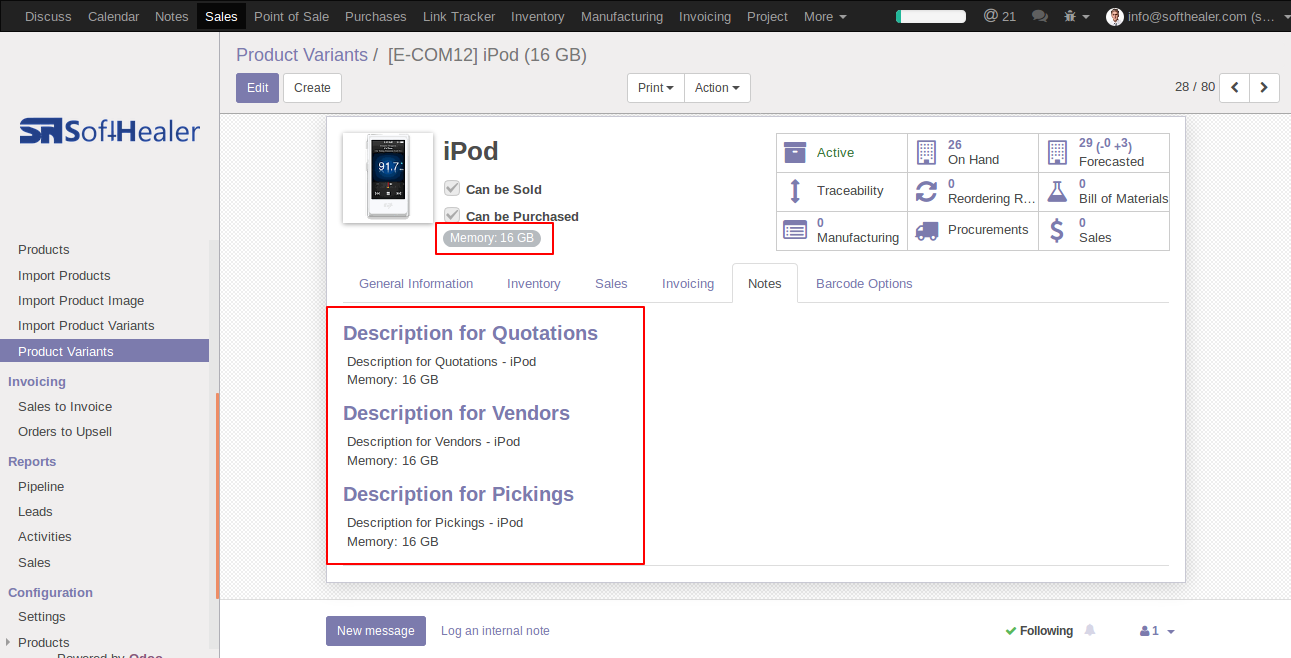The width and height of the screenshot is (1291, 658).
Task: Select the Notes tab
Action: coord(765,283)
